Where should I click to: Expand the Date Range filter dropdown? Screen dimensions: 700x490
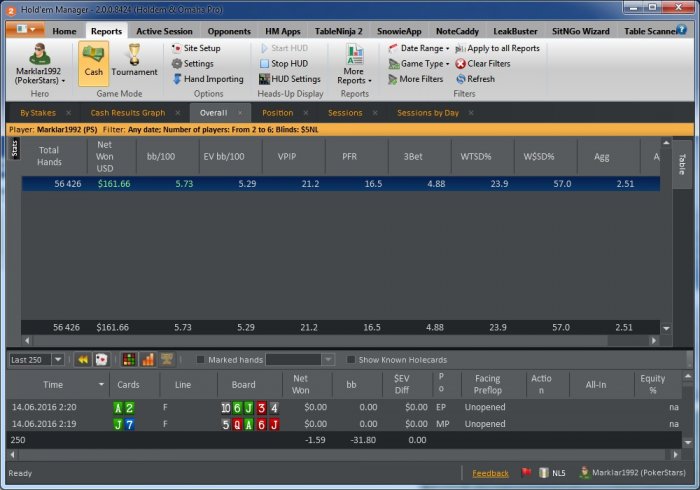click(x=418, y=48)
